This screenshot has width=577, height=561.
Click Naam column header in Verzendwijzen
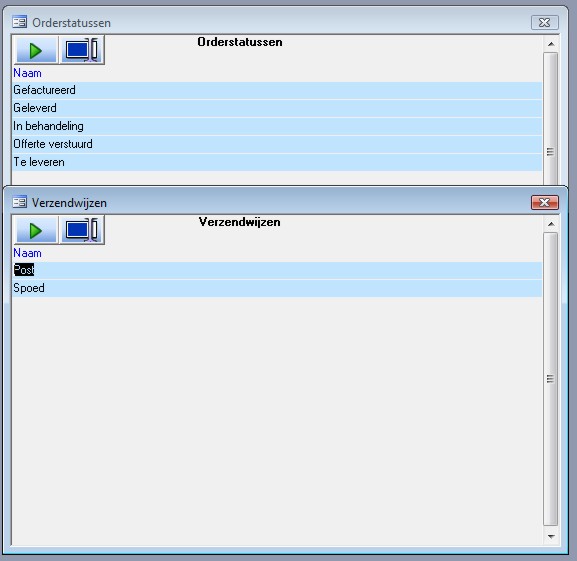coord(27,253)
